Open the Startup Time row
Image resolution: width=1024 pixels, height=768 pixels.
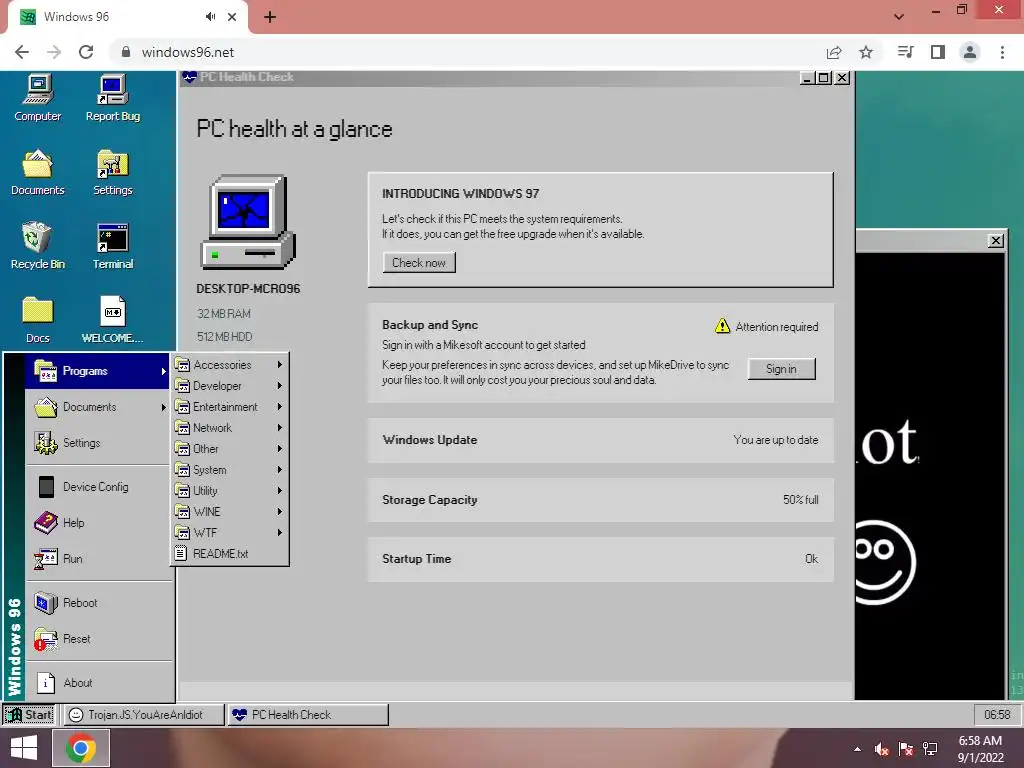click(600, 559)
